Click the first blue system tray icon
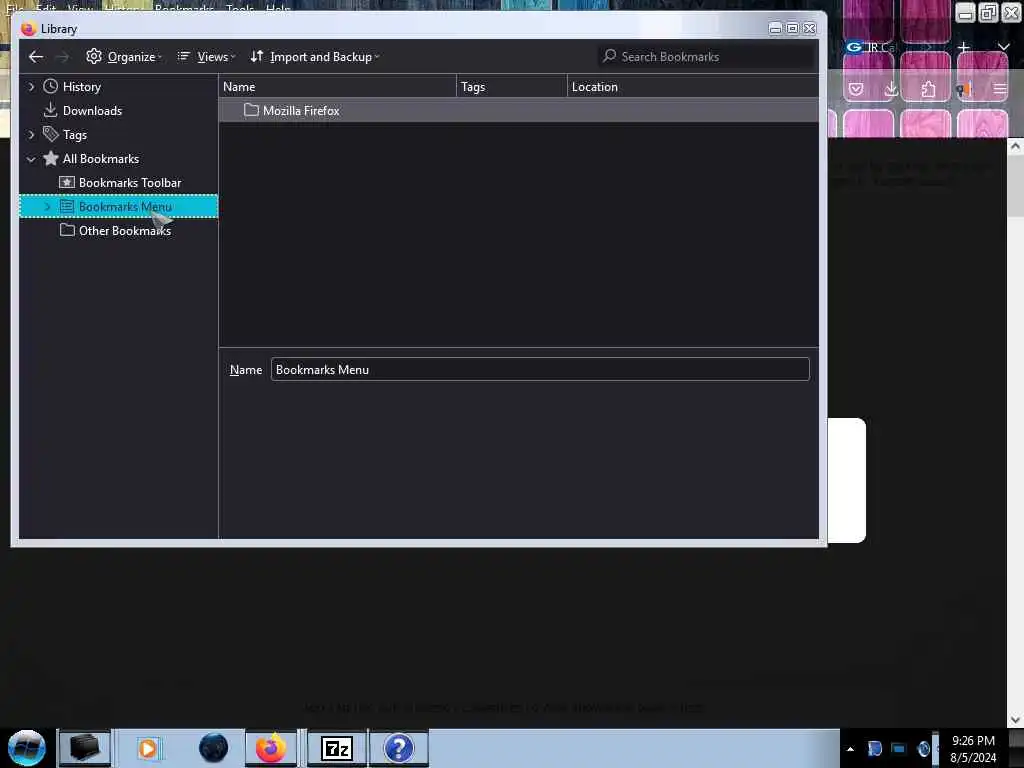The width and height of the screenshot is (1024, 768). [875, 749]
